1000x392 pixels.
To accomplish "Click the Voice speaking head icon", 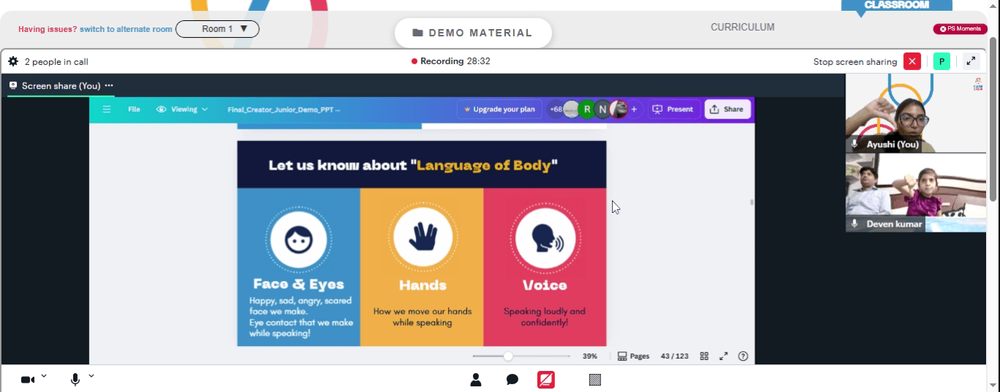I will [x=545, y=239].
